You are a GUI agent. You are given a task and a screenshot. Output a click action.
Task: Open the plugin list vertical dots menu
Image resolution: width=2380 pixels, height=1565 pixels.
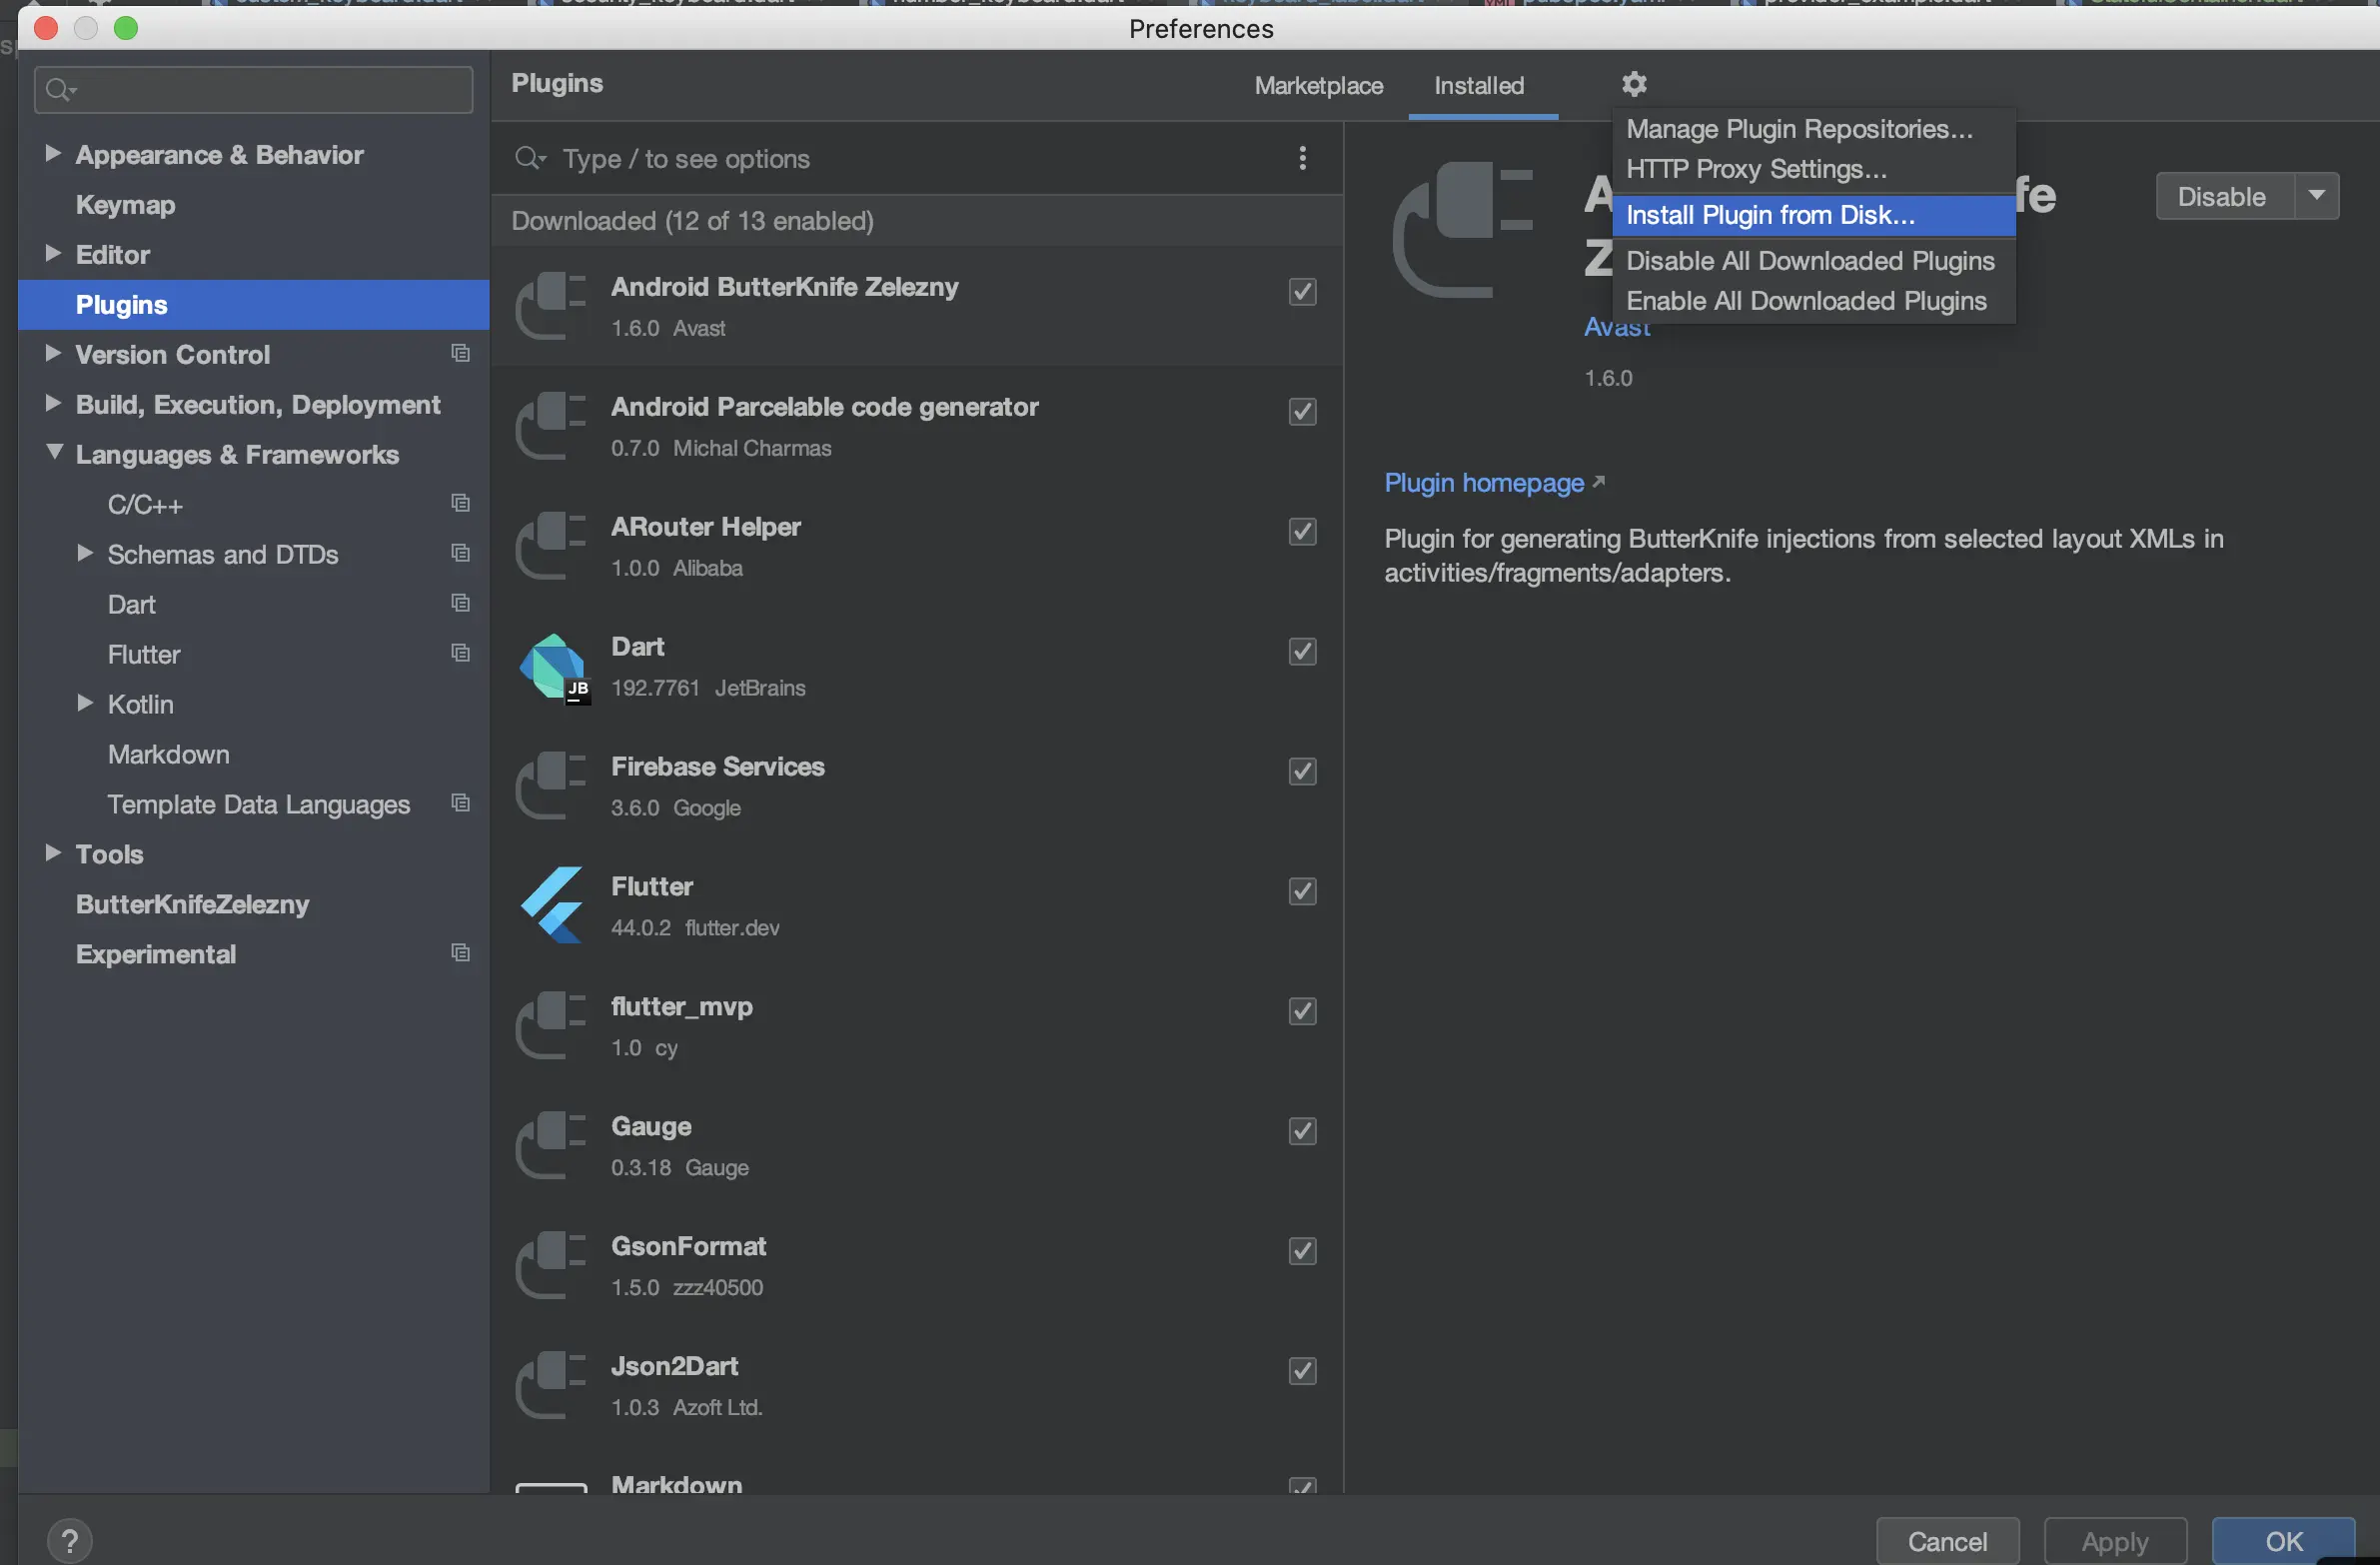1302,158
